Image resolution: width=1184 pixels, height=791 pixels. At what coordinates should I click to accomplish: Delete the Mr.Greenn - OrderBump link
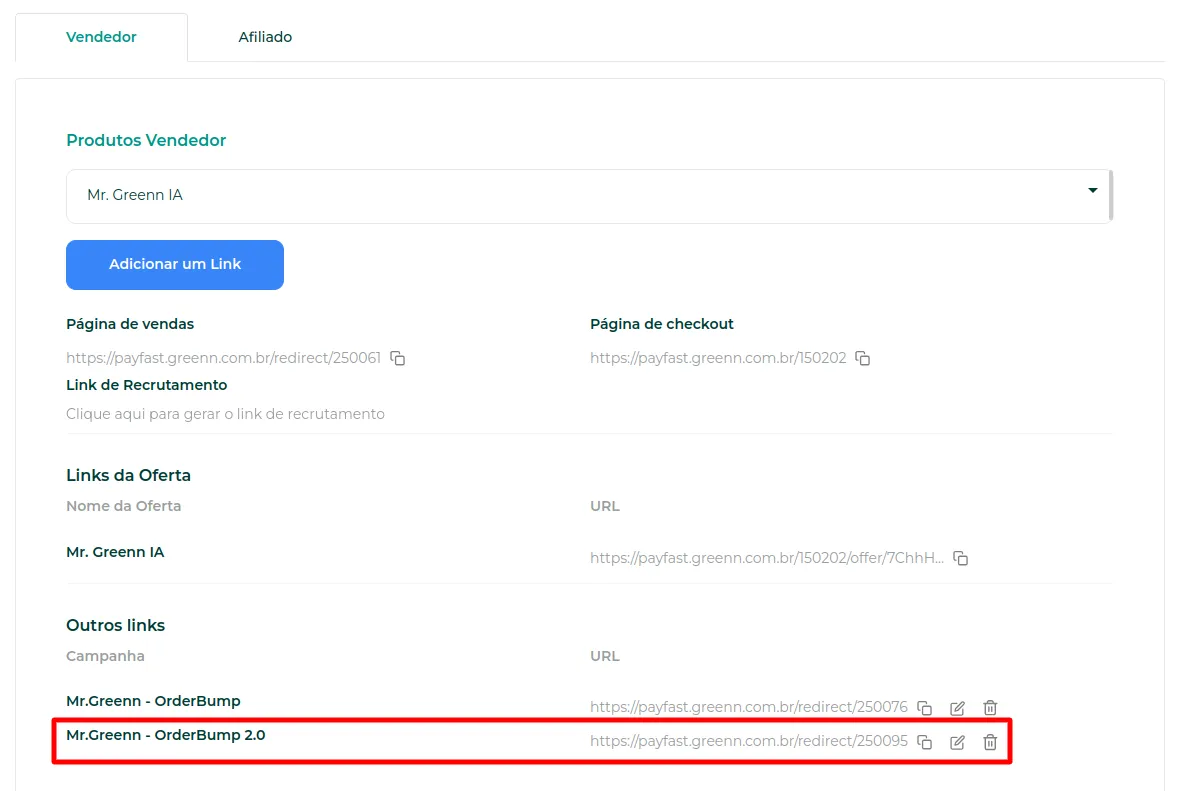point(990,708)
